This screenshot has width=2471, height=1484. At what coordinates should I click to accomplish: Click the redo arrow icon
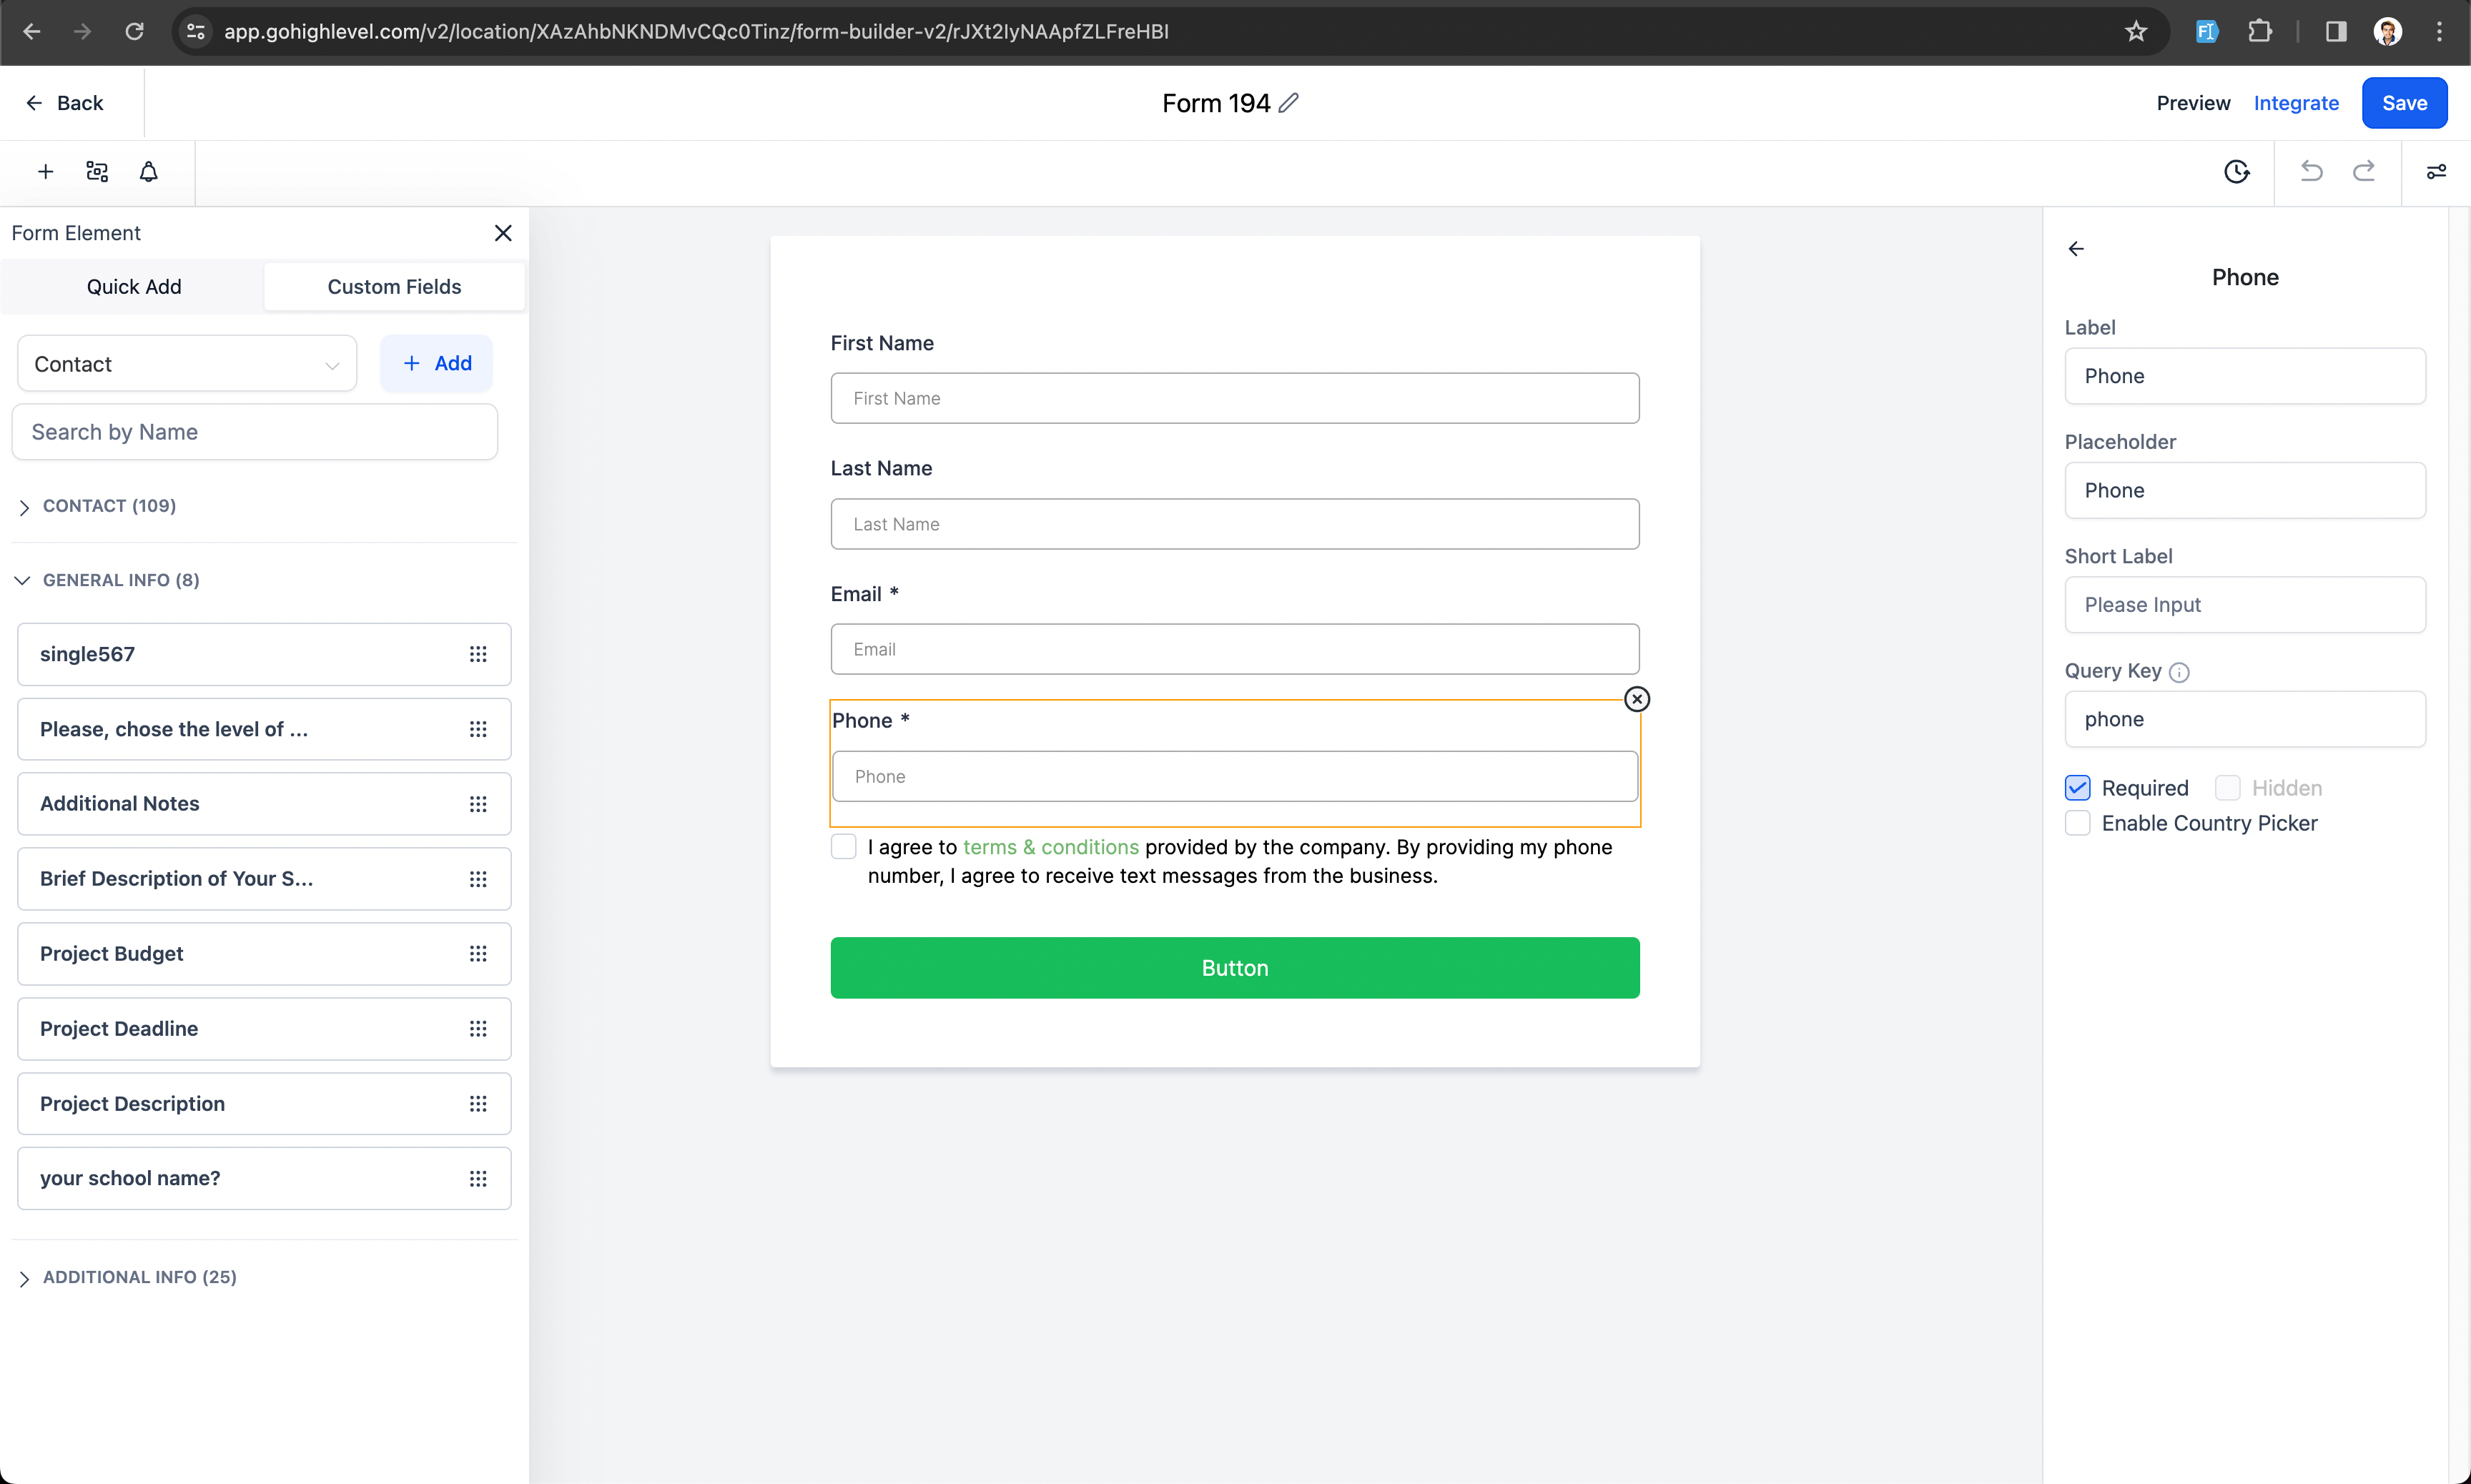[x=2363, y=172]
